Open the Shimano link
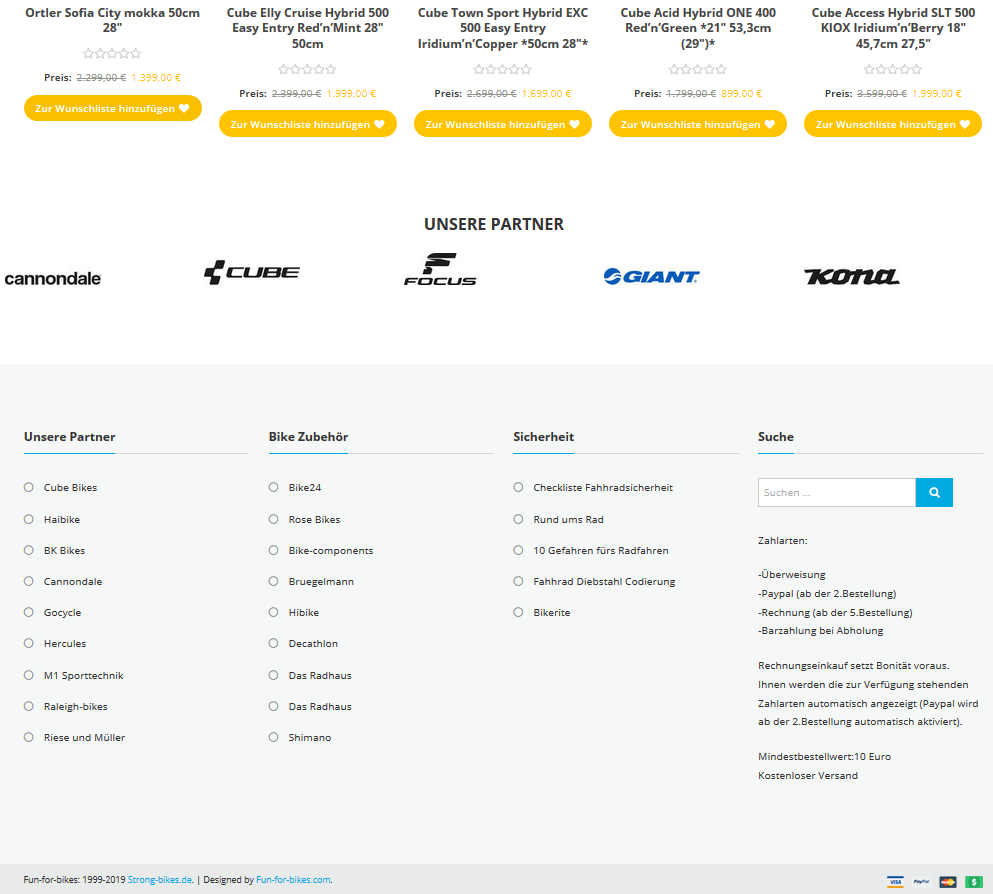993x894 pixels. tap(310, 738)
